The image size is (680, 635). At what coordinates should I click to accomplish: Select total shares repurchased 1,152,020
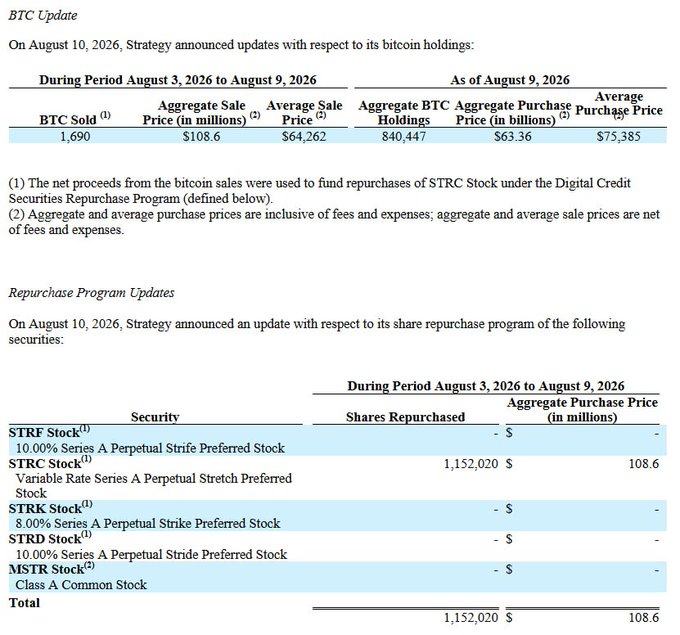coord(471,618)
